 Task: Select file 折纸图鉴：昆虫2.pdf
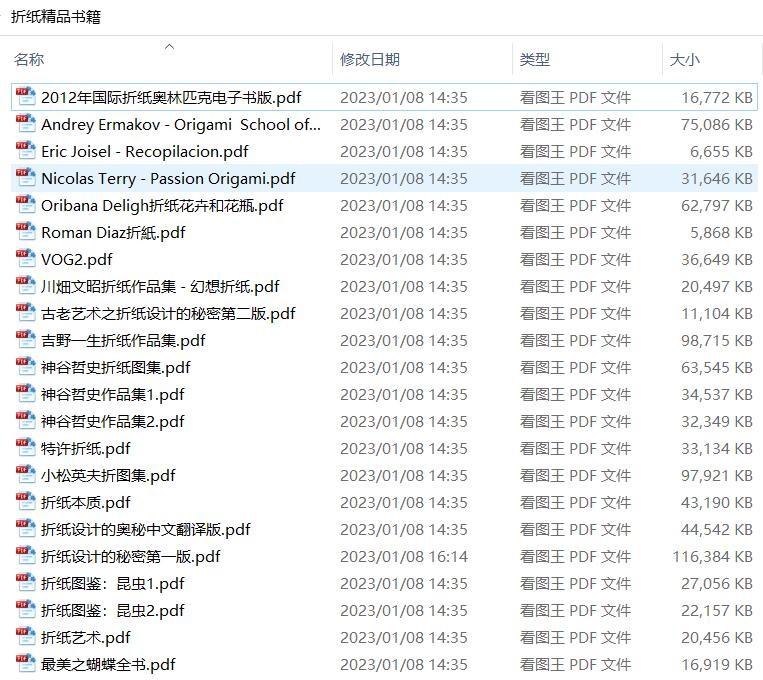(x=112, y=611)
